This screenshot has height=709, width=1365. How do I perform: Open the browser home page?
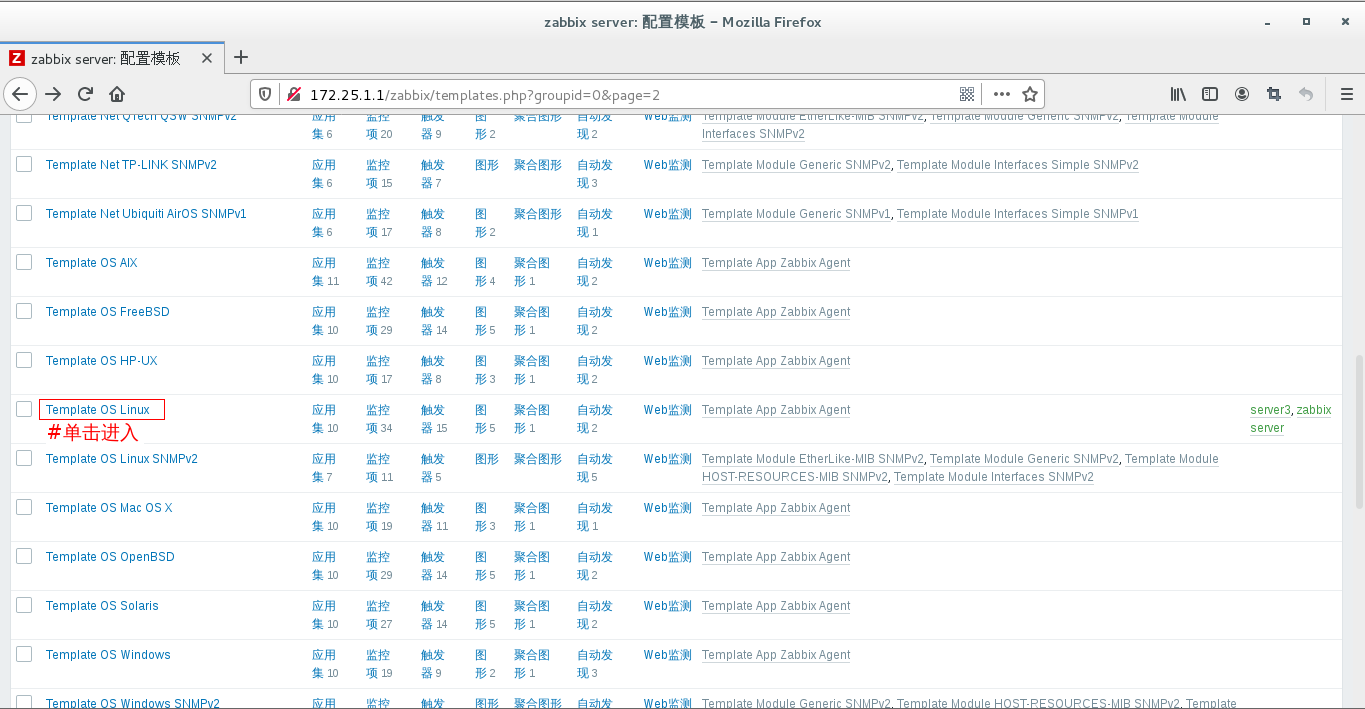click(x=117, y=94)
